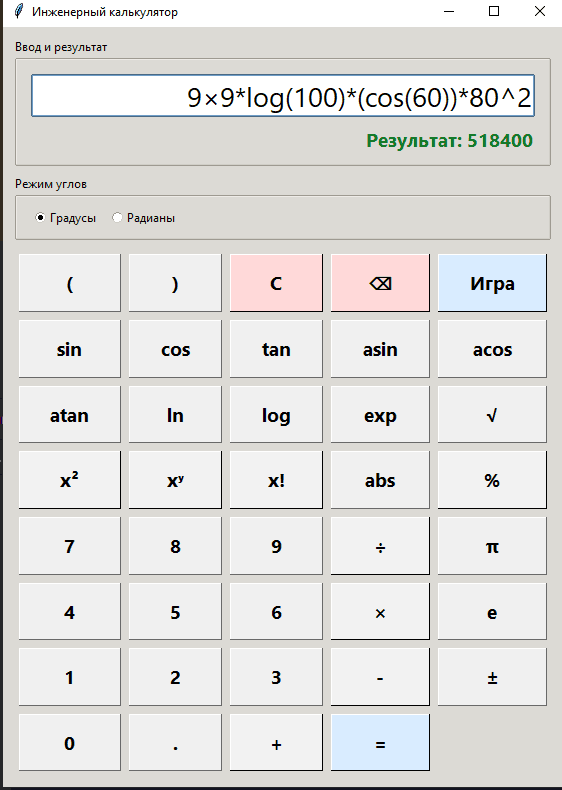Maximize the calculator window

coord(494,11)
